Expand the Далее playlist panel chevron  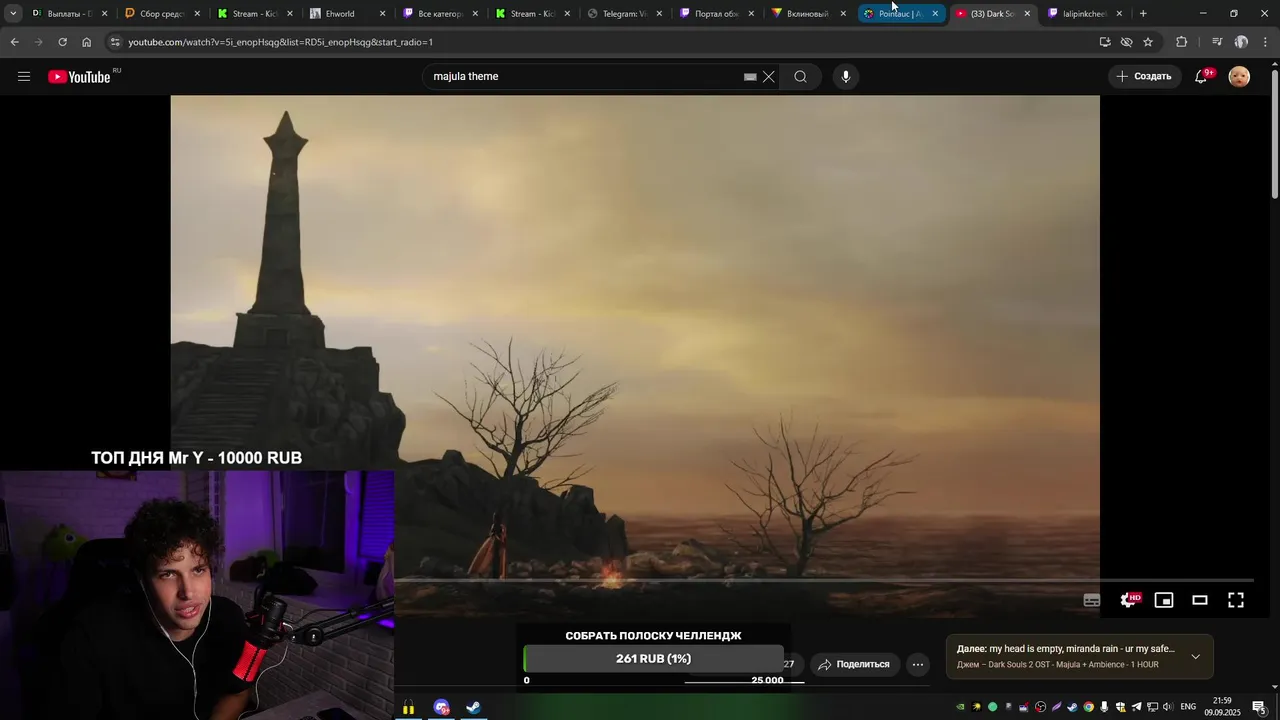point(1195,657)
